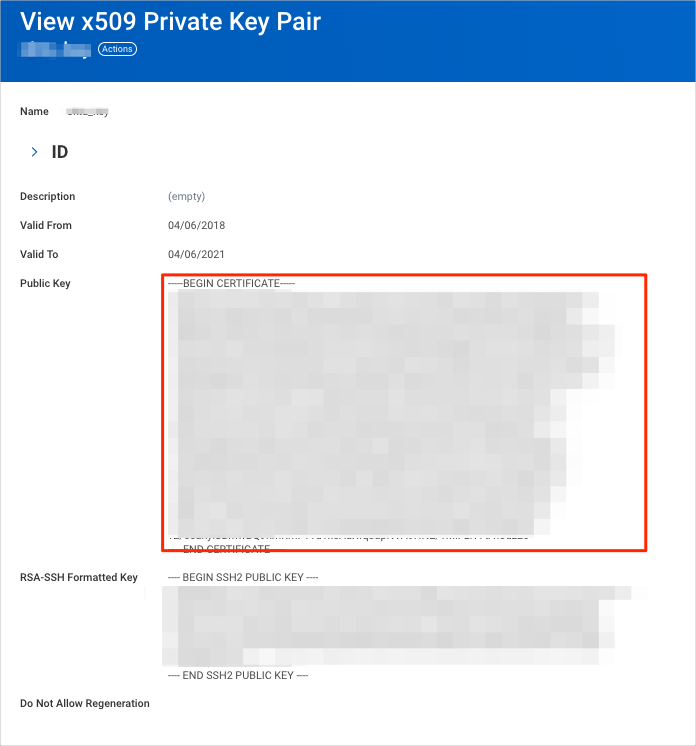
Task: Click the blurred Name field value
Action: tap(87, 111)
